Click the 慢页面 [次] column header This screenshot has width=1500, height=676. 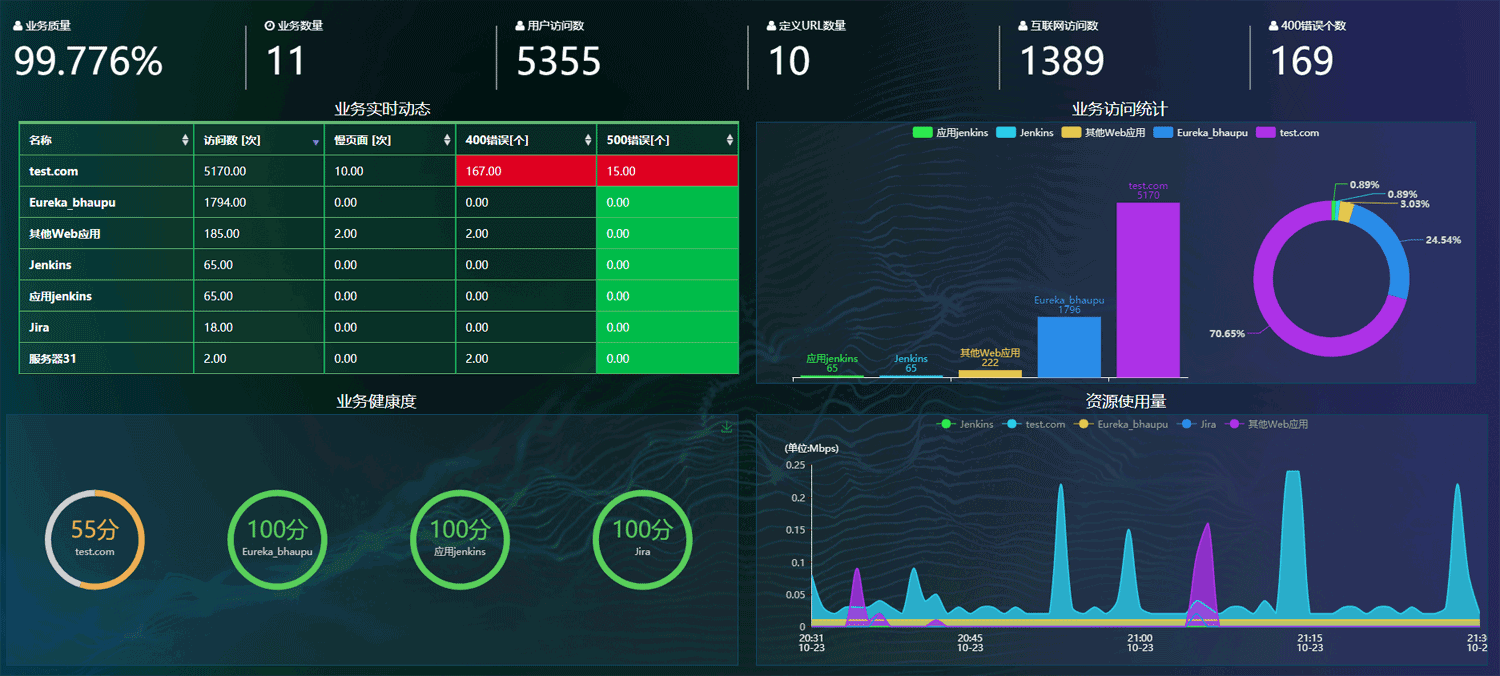(x=390, y=140)
